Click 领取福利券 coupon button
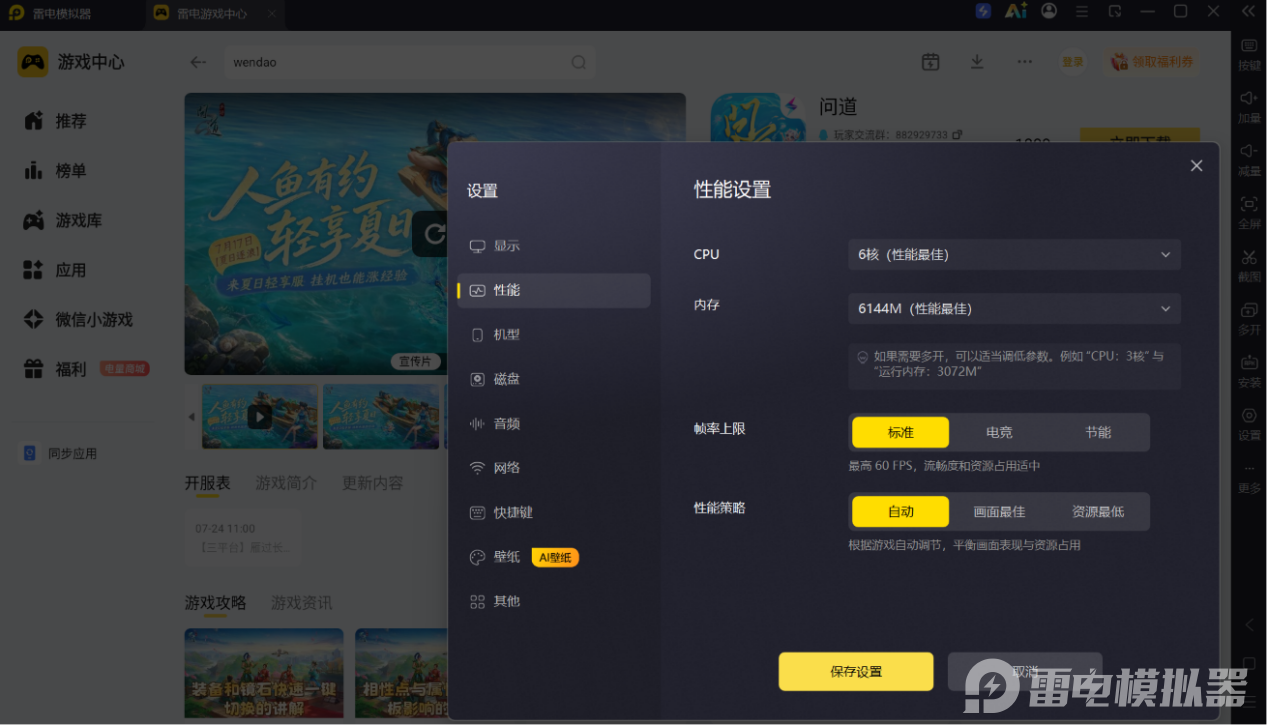Screen dimensions: 1267x725 point(1153,62)
